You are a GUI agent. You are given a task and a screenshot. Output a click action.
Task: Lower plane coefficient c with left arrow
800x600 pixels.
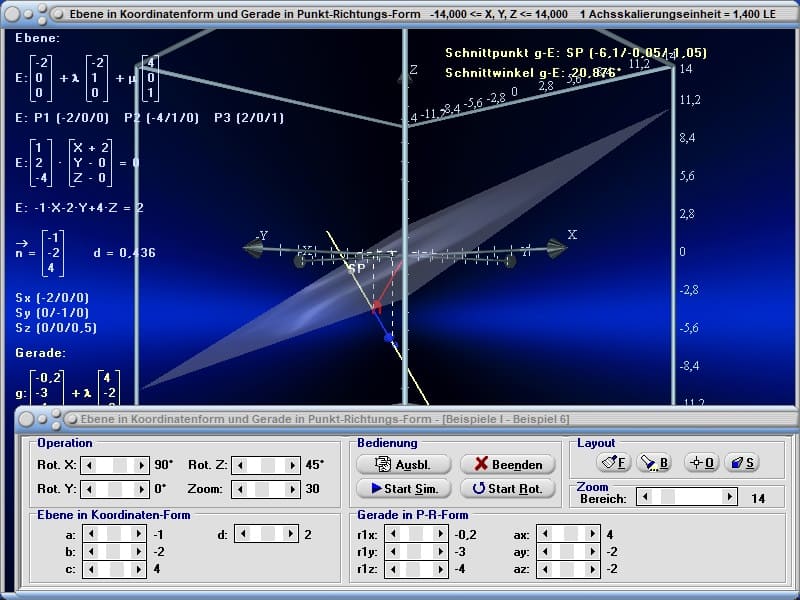tap(91, 569)
